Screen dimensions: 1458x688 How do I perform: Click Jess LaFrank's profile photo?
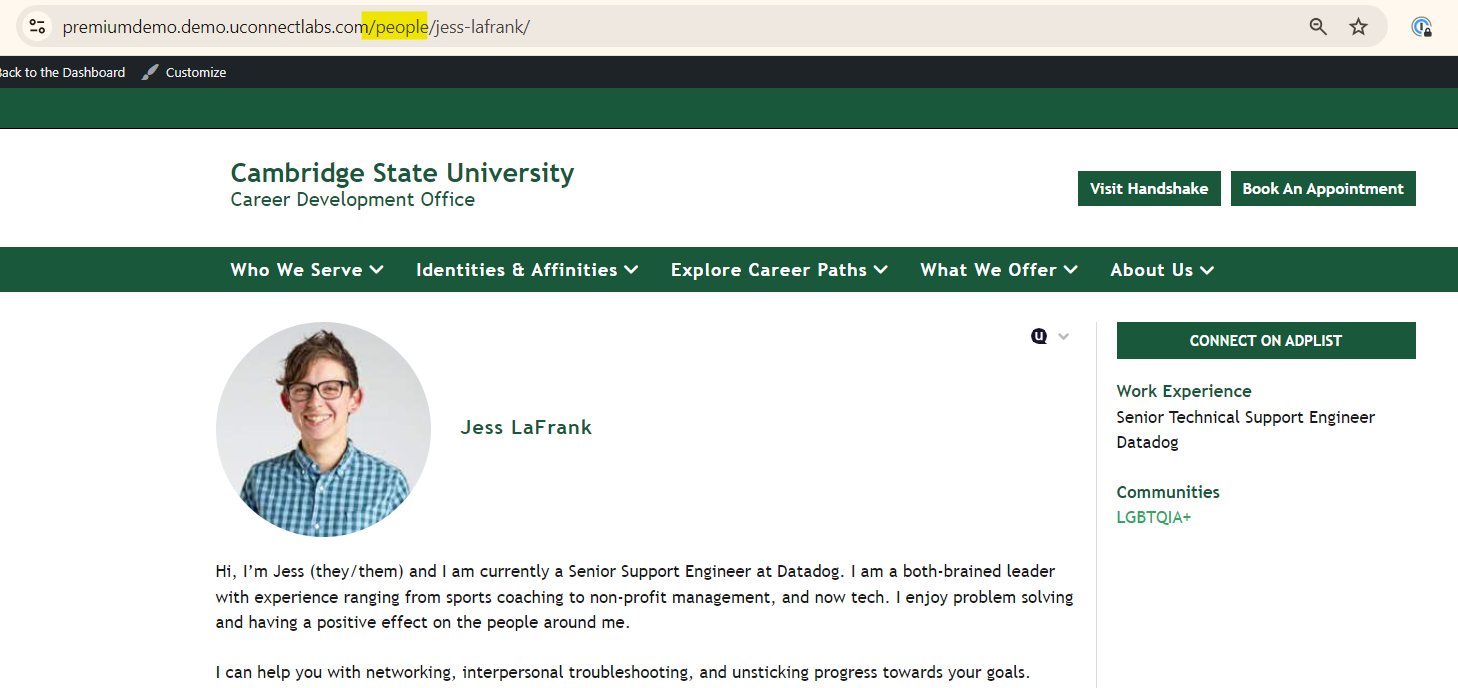pos(323,429)
